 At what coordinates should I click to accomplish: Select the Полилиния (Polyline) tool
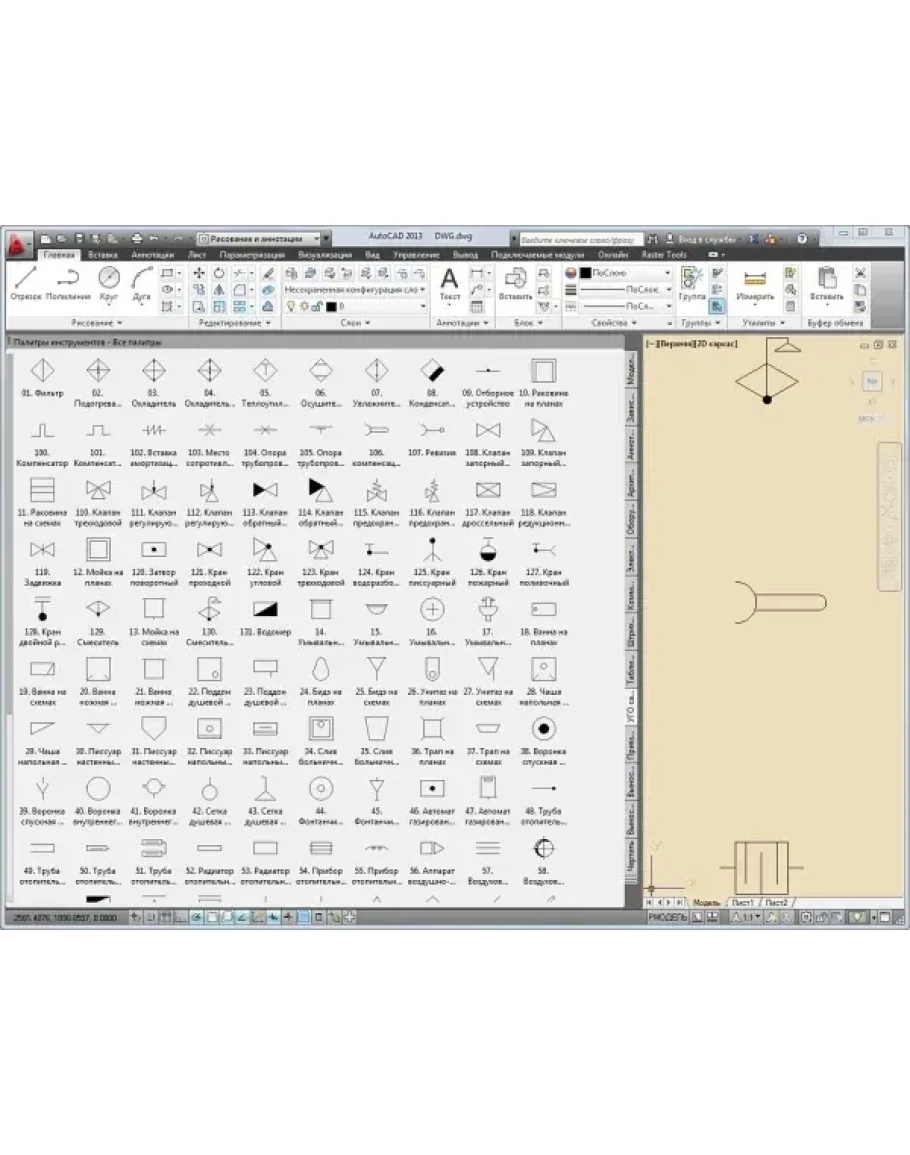(68, 281)
